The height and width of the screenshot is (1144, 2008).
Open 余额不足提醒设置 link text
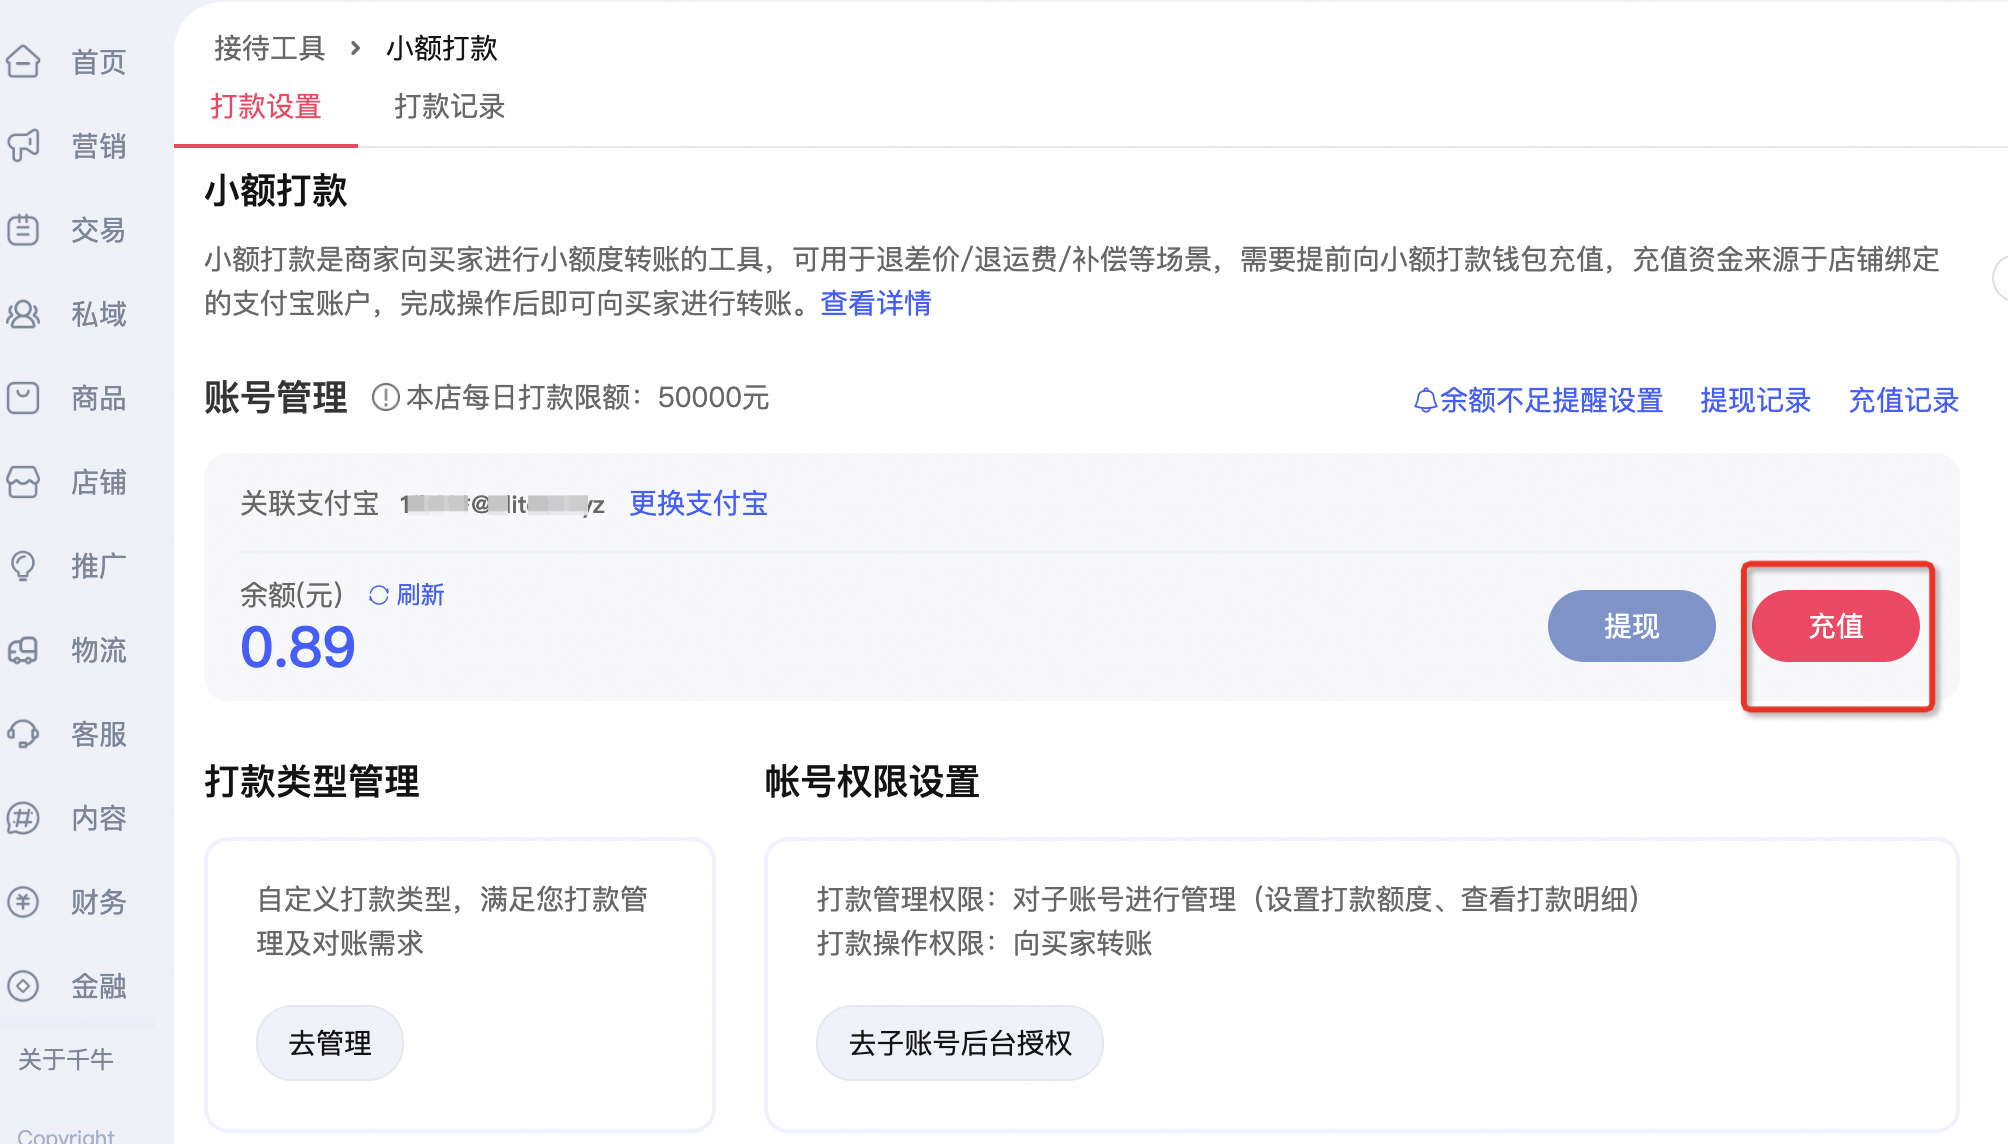coord(1551,400)
